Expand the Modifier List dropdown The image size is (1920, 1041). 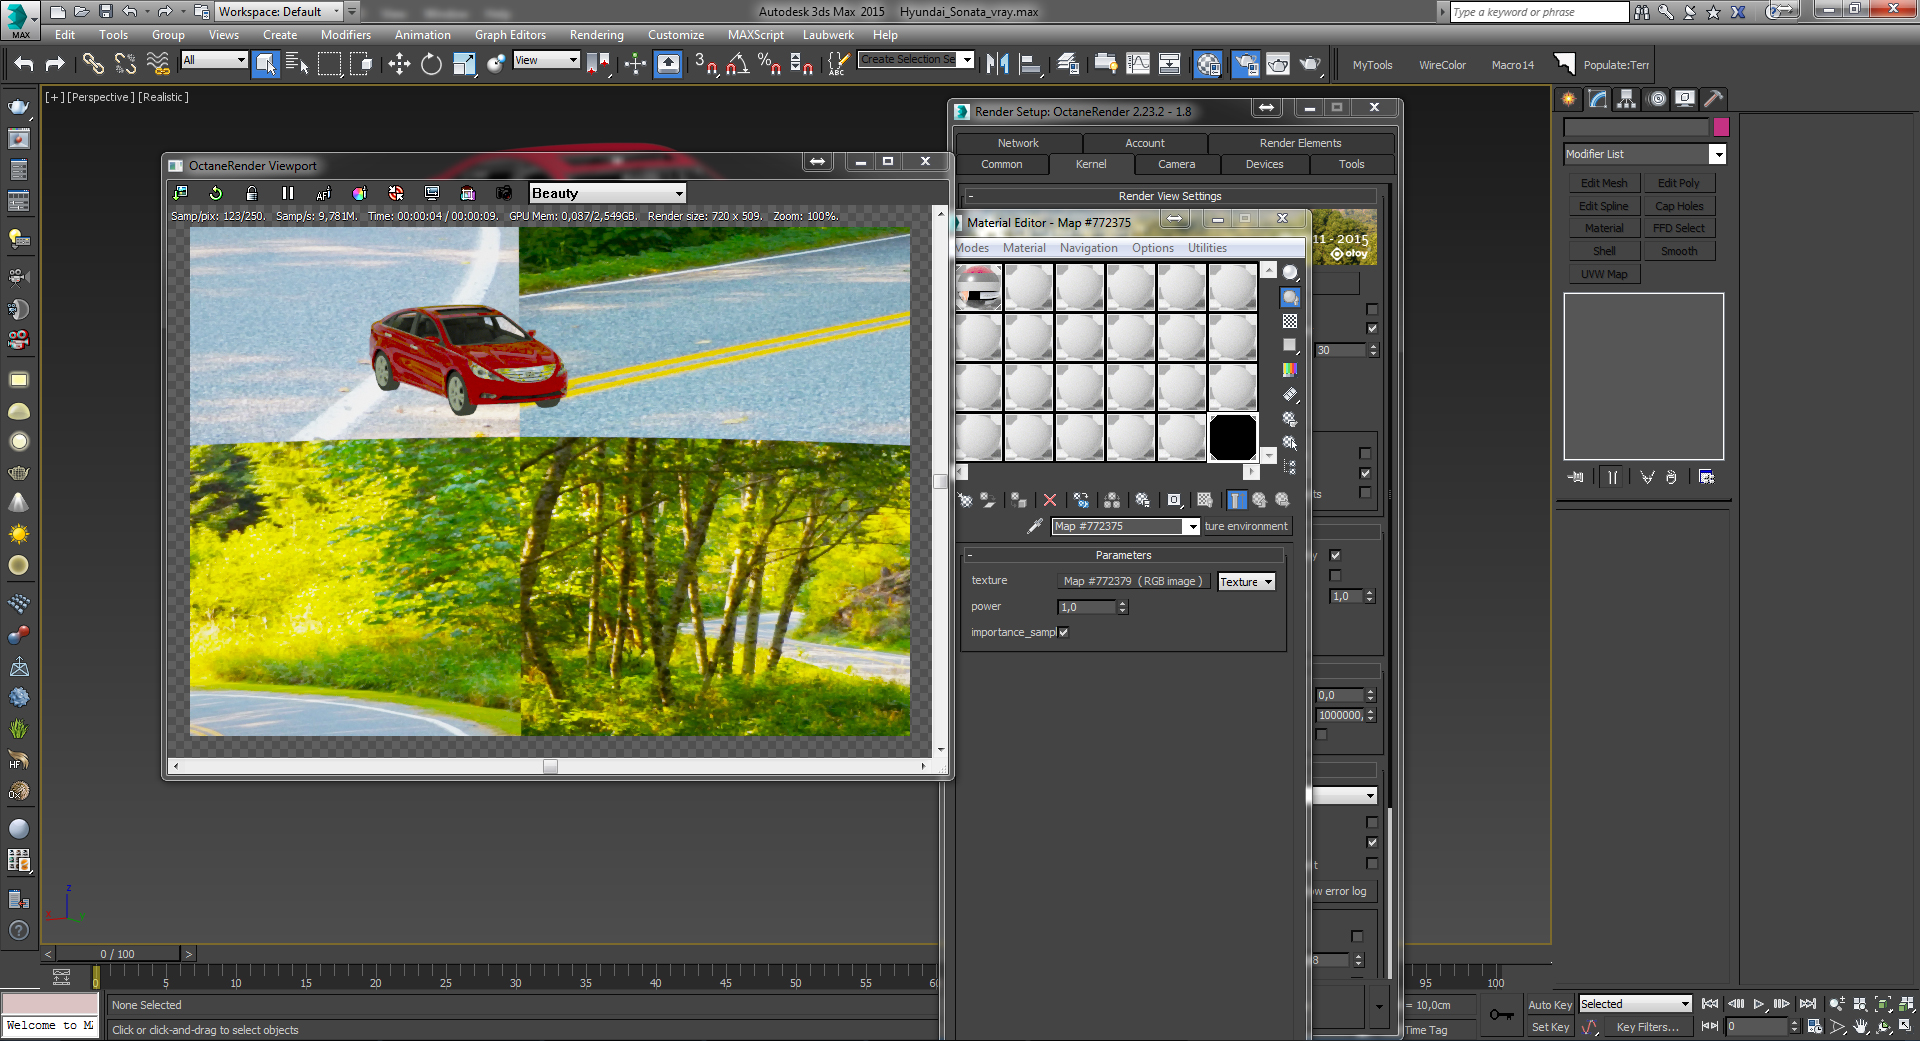(1645, 154)
